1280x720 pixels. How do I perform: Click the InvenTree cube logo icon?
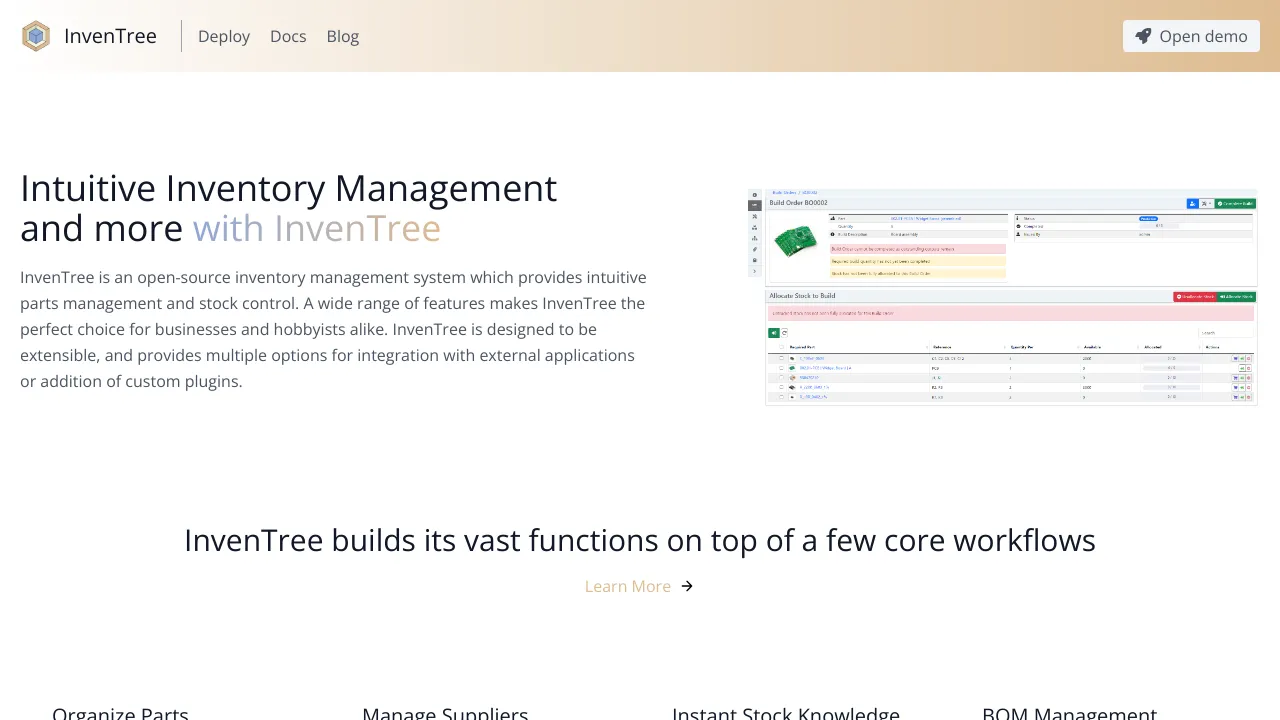[x=36, y=36]
